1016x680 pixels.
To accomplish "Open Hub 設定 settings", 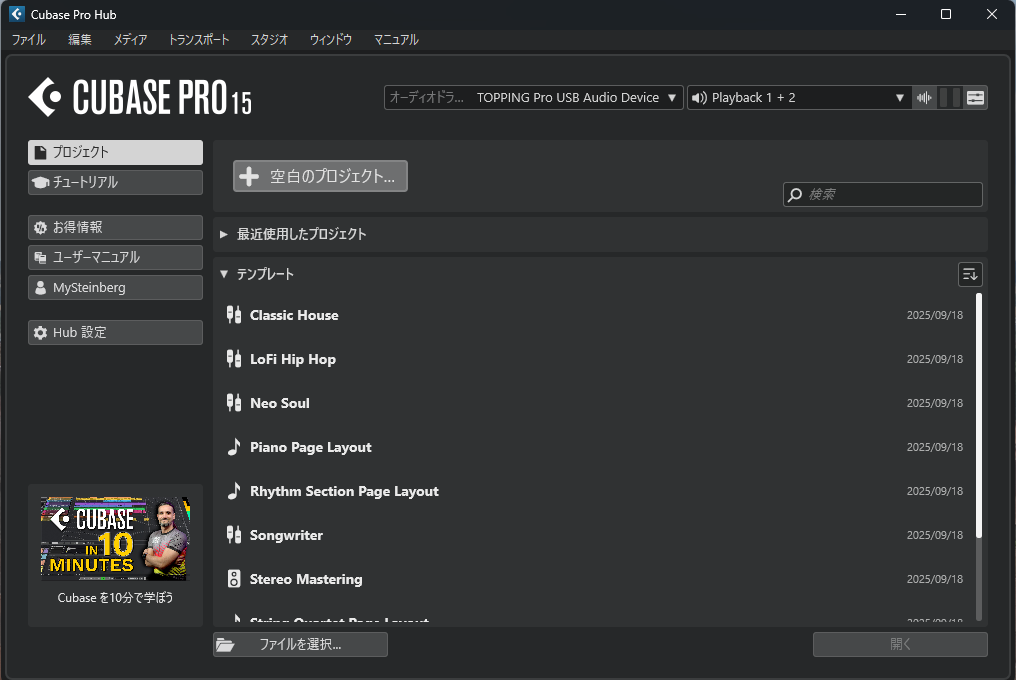I will pyautogui.click(x=115, y=333).
